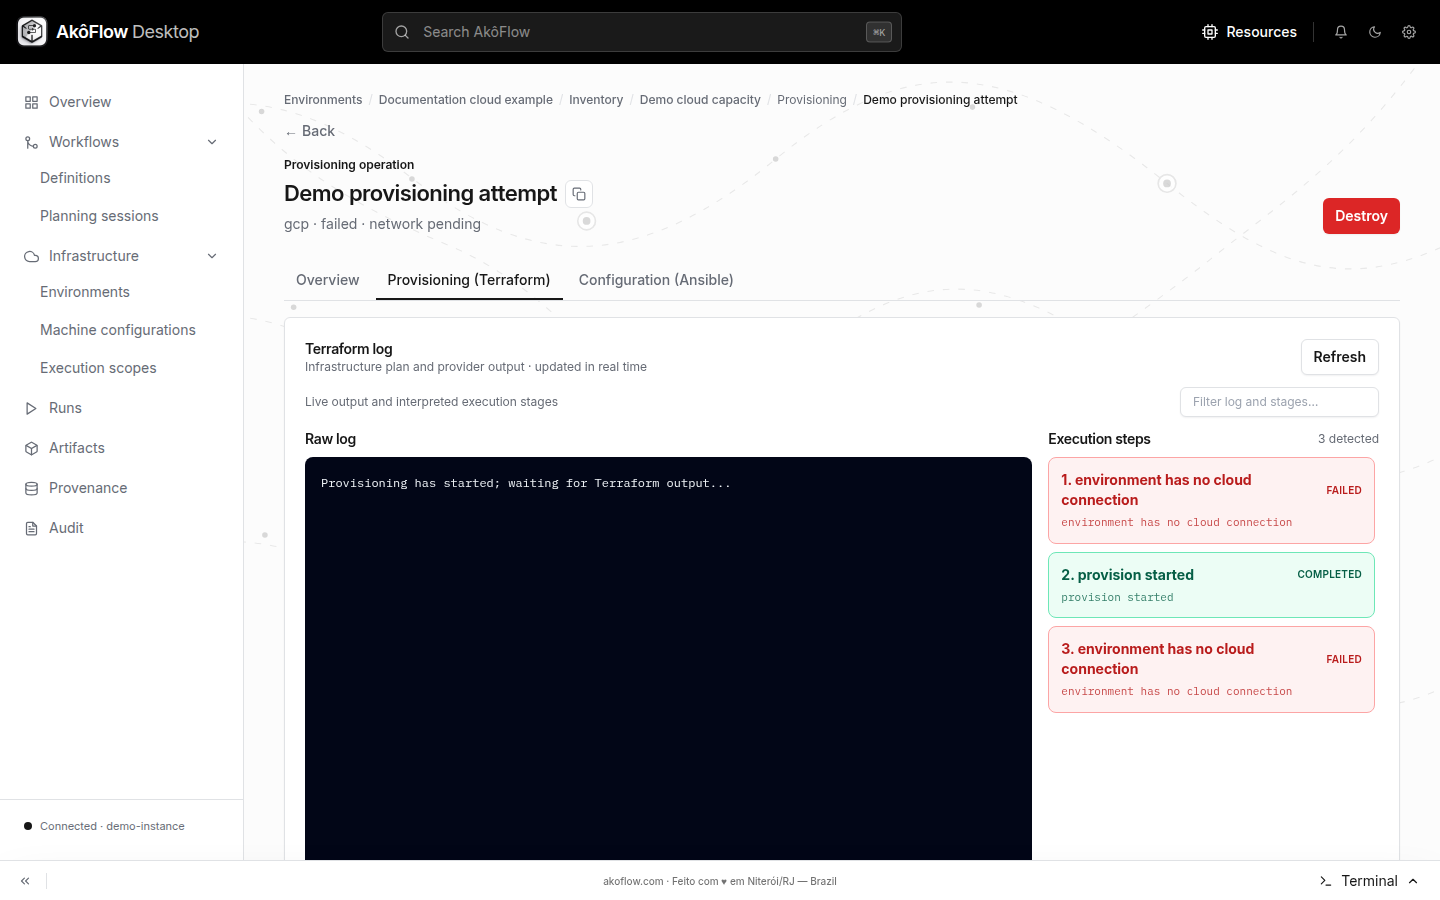Image resolution: width=1440 pixels, height=900 pixels.
Task: Click the '3 detected' label
Action: (1348, 439)
